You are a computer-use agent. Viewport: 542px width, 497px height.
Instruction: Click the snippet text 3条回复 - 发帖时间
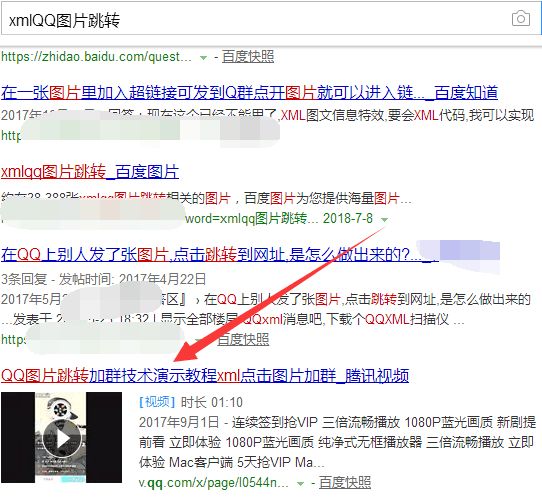[x=103, y=279]
